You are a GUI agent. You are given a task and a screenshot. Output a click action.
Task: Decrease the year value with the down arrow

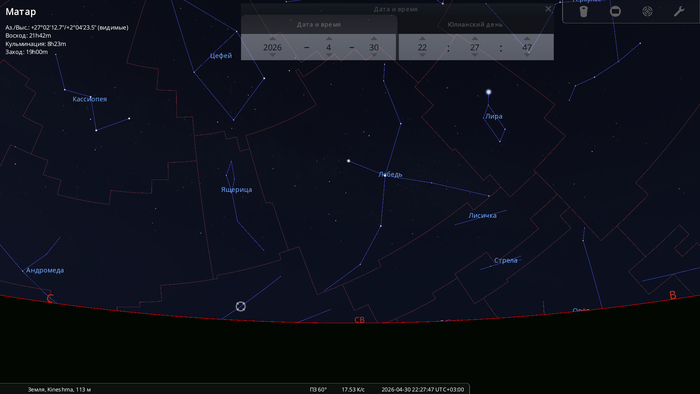(272, 55)
